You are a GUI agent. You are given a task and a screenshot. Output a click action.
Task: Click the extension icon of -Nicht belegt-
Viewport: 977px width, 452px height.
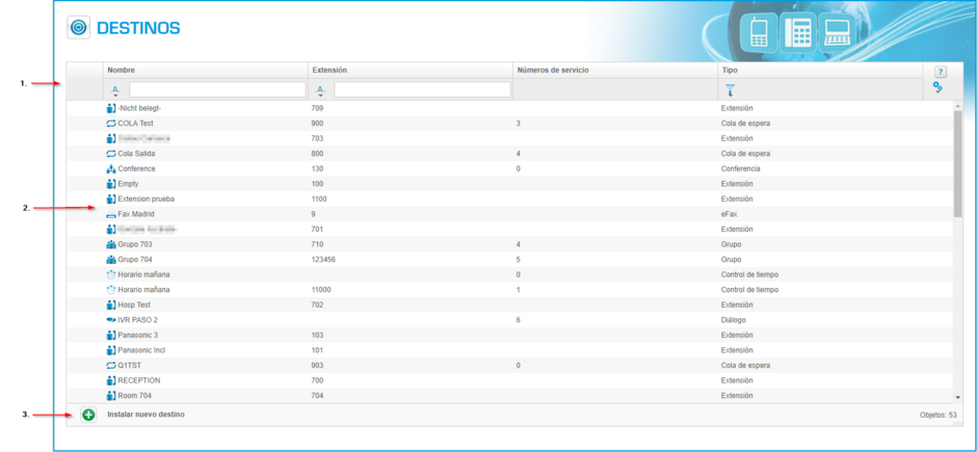[x=111, y=108]
